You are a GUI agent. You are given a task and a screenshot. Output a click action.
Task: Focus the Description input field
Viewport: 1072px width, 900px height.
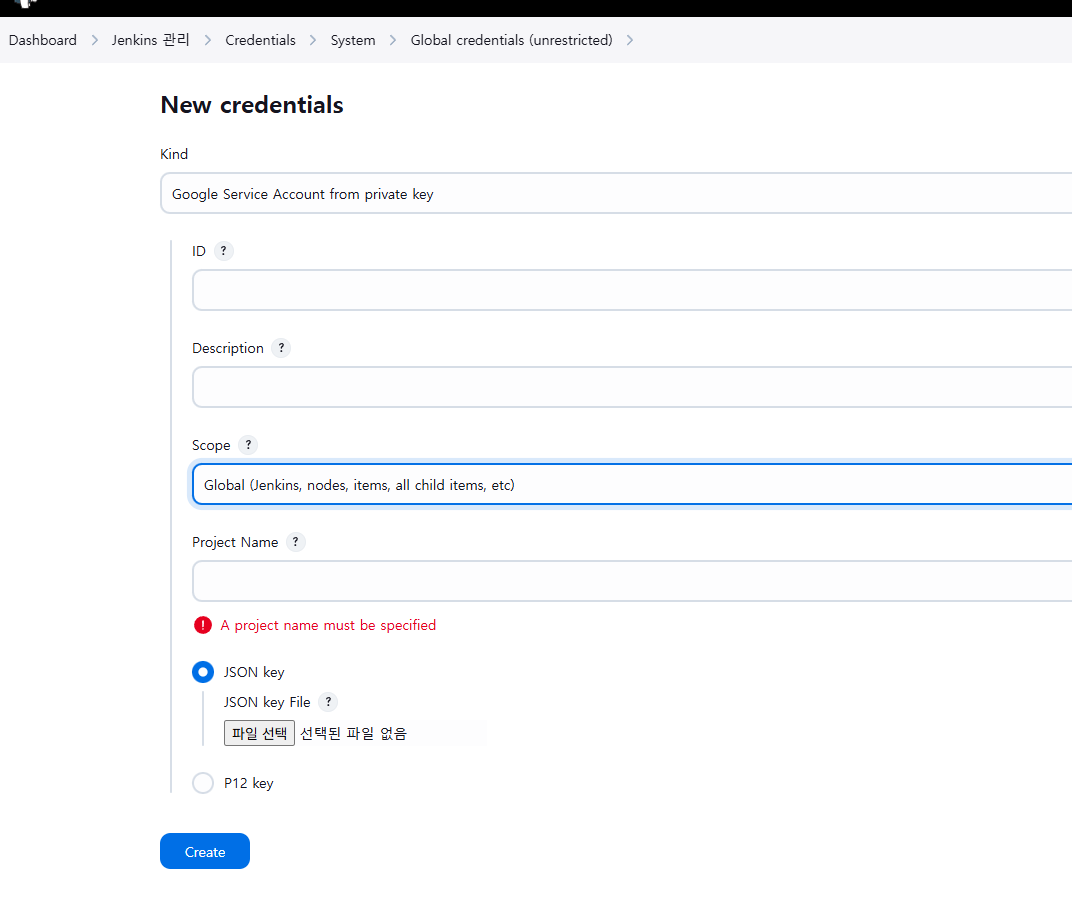[632, 387]
